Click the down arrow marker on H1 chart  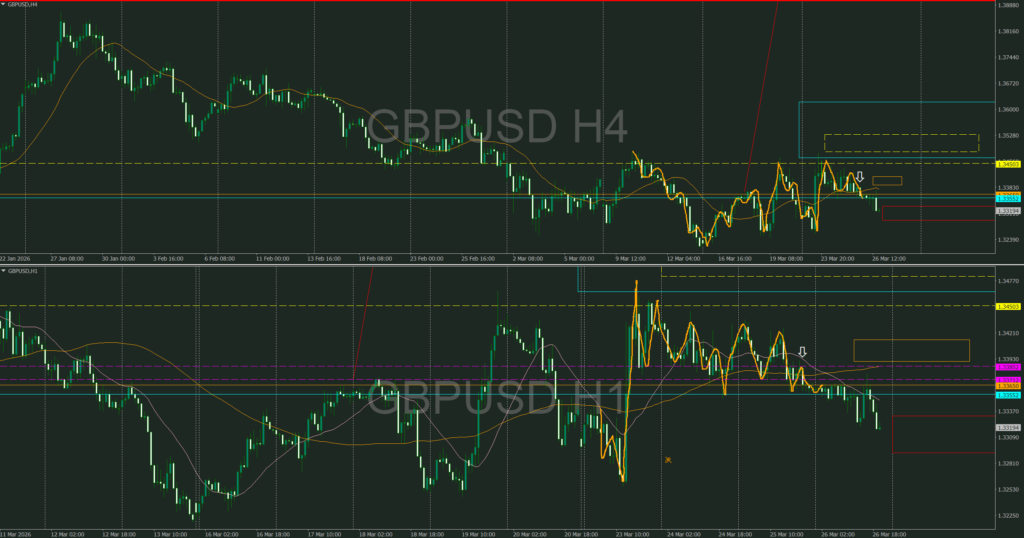click(x=802, y=353)
